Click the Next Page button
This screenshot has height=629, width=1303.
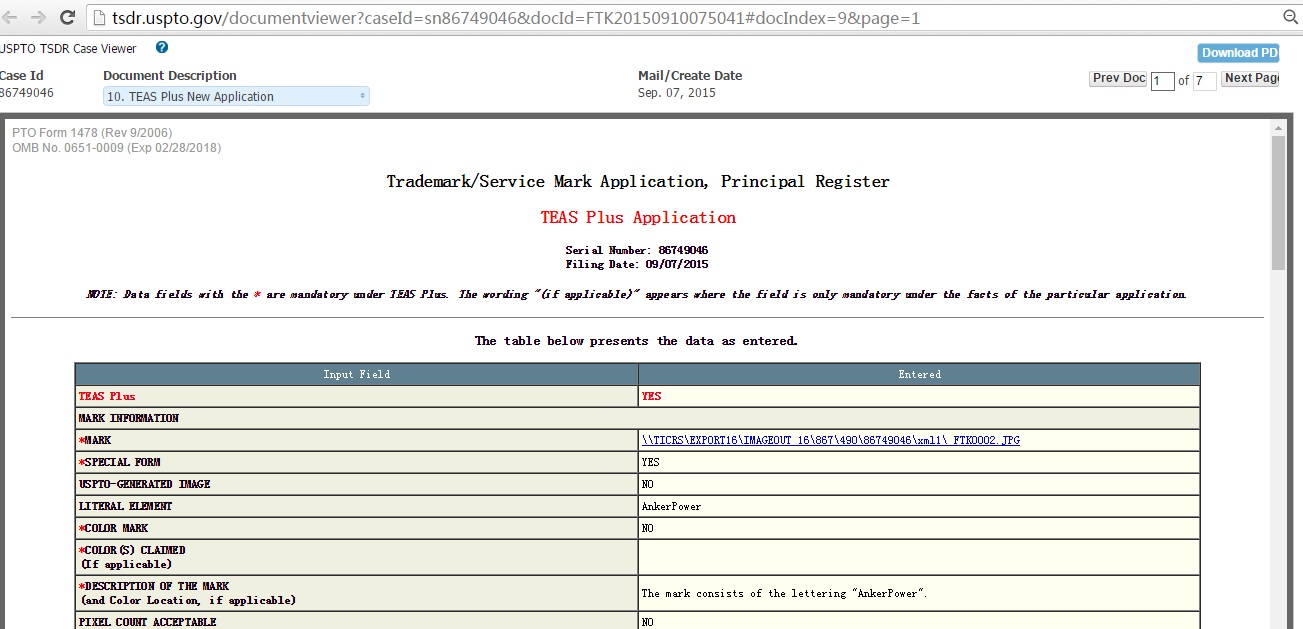[x=1250, y=79]
